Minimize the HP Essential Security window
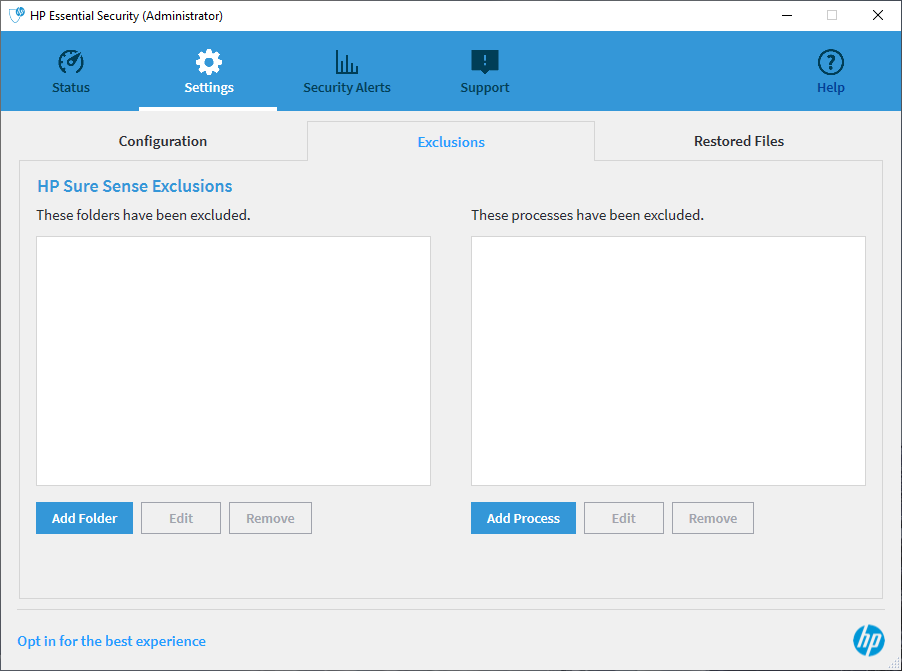 pos(785,15)
